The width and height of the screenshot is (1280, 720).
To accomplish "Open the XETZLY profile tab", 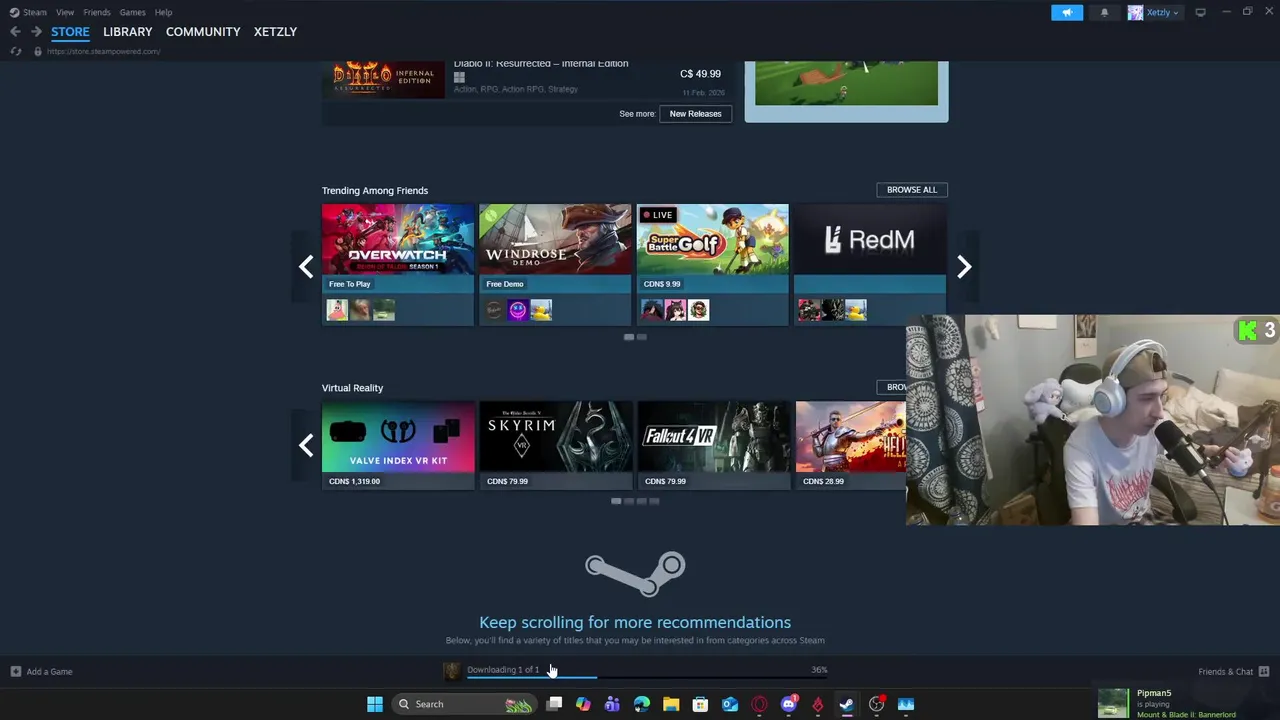I will tap(275, 32).
